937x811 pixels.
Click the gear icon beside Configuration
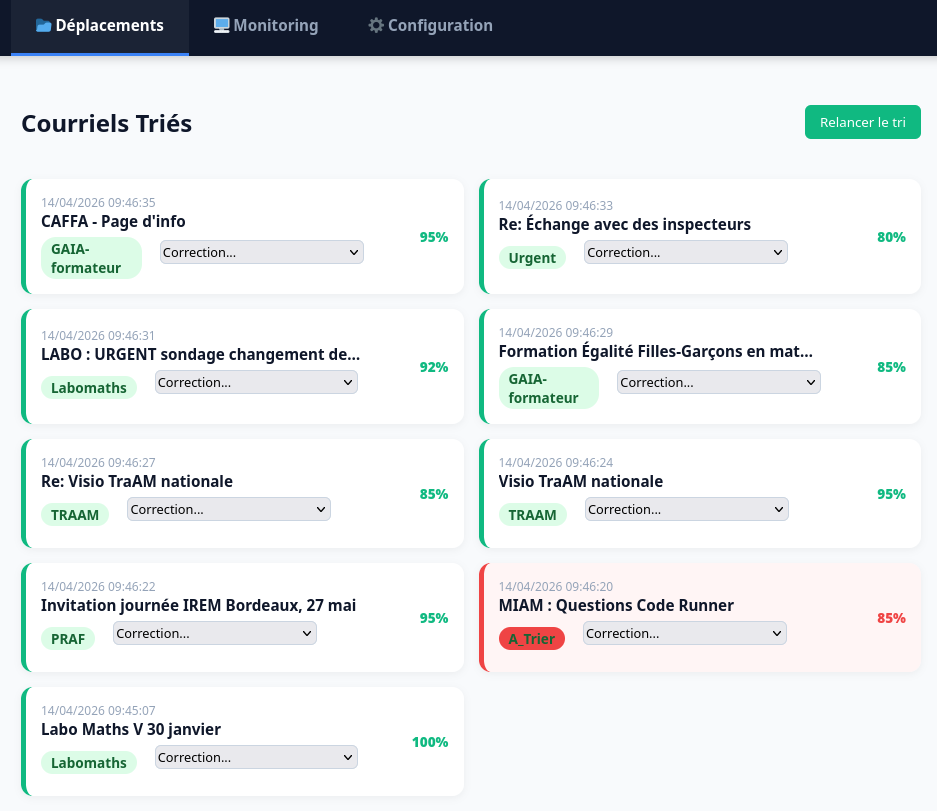(x=376, y=26)
